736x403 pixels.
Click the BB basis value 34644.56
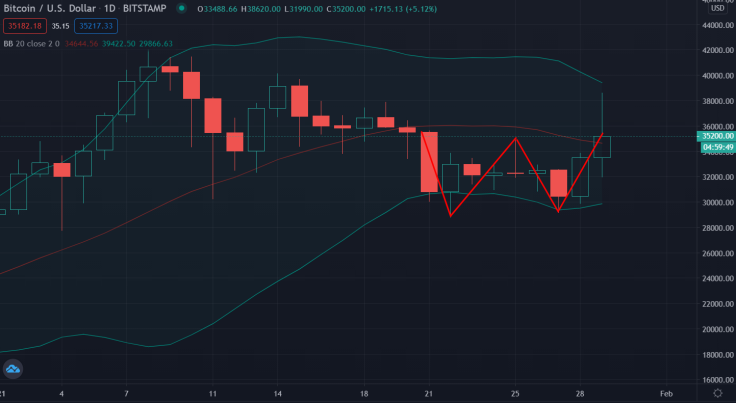81,44
